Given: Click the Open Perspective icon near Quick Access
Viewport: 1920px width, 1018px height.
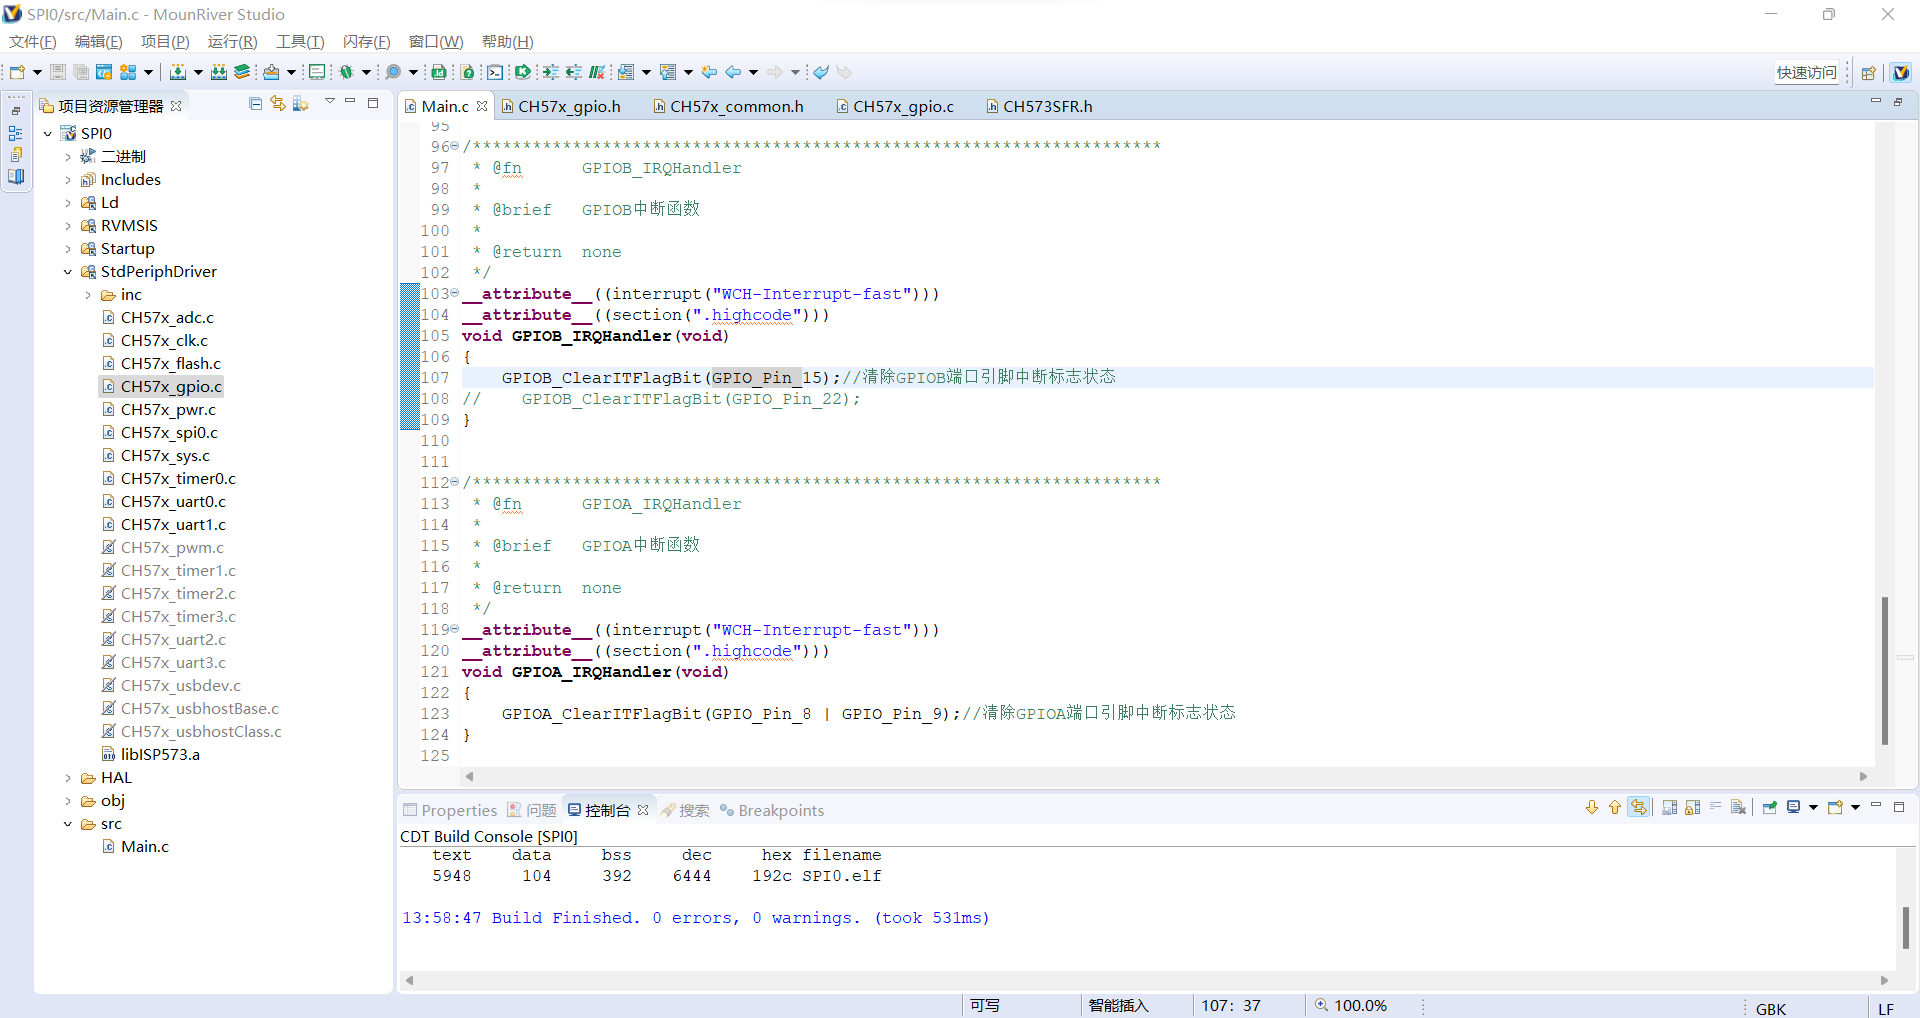Looking at the screenshot, I should pos(1868,72).
